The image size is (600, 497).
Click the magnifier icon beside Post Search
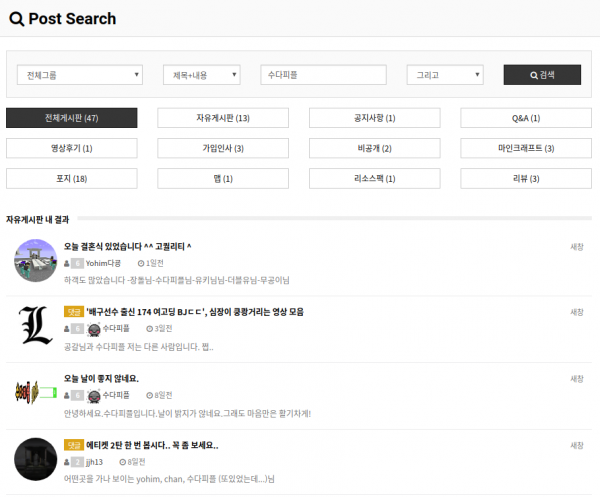(16, 19)
